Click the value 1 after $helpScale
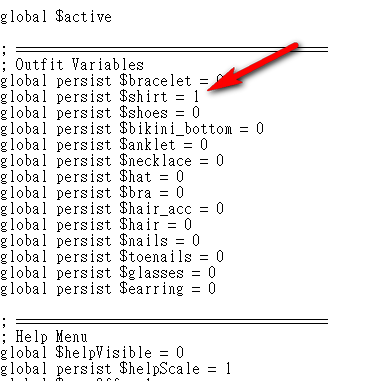Viewport: 379px width, 381px height. [x=228, y=369]
